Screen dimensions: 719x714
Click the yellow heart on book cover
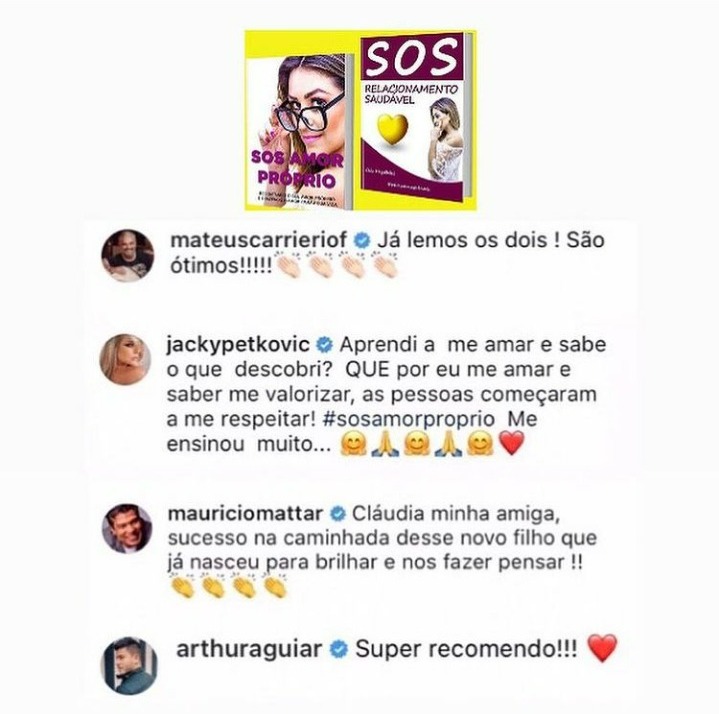click(393, 129)
